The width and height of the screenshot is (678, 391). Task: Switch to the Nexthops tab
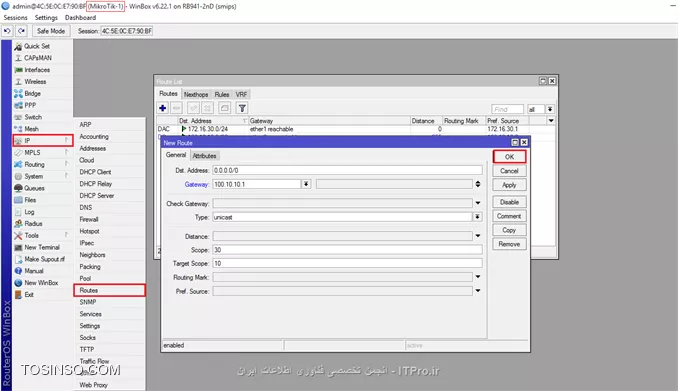[x=196, y=94]
